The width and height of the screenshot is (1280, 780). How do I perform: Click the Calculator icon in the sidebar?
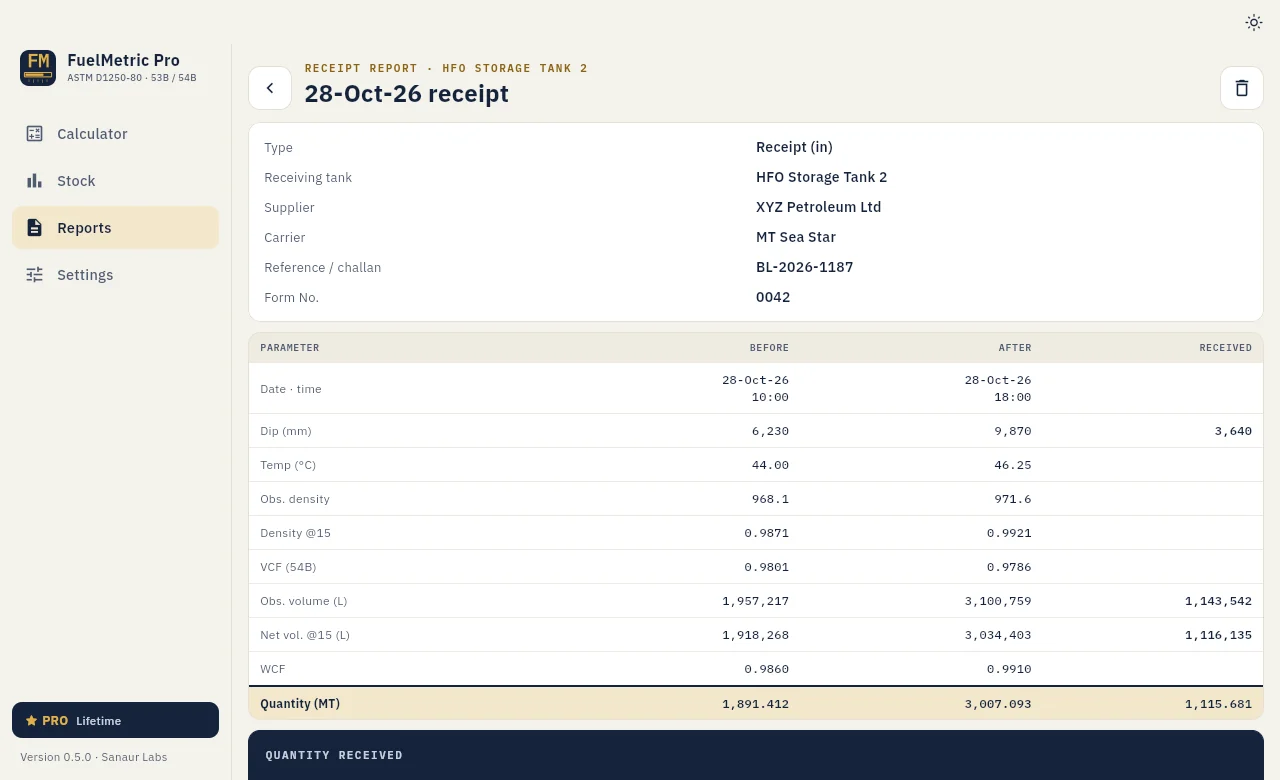point(35,134)
